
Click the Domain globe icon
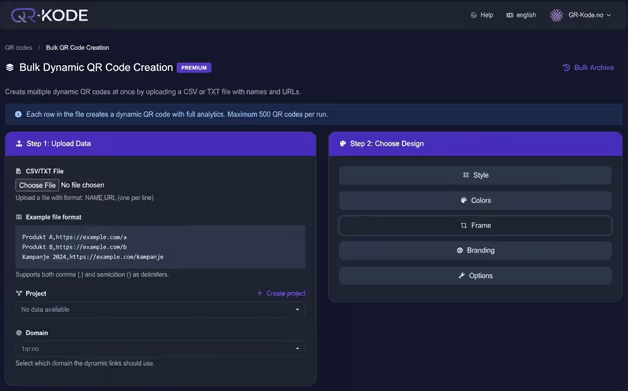19,333
